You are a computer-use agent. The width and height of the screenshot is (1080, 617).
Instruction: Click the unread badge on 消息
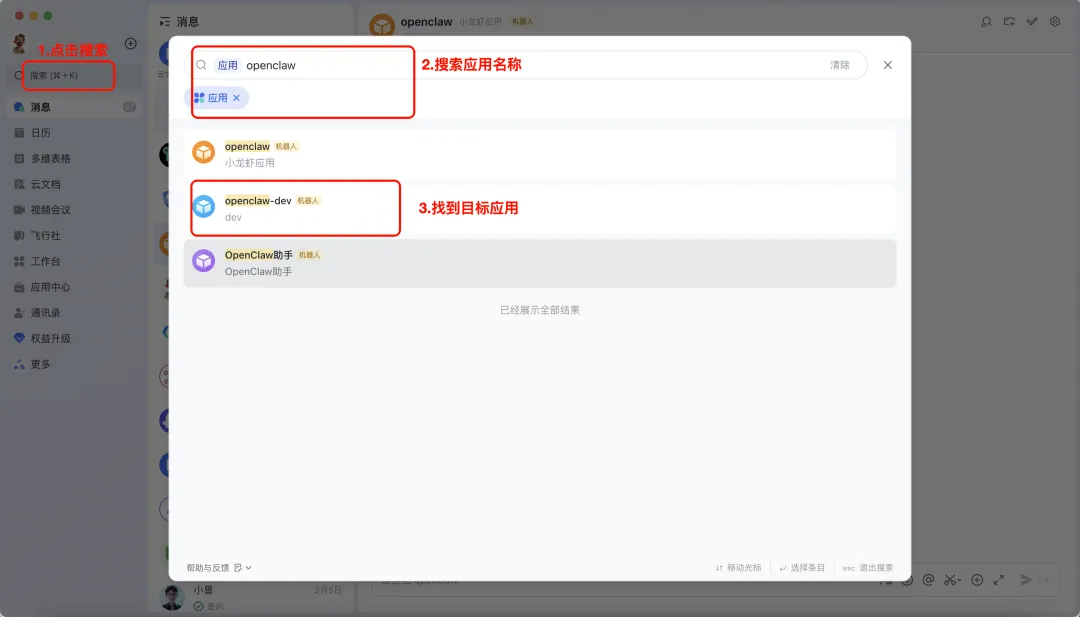[129, 107]
